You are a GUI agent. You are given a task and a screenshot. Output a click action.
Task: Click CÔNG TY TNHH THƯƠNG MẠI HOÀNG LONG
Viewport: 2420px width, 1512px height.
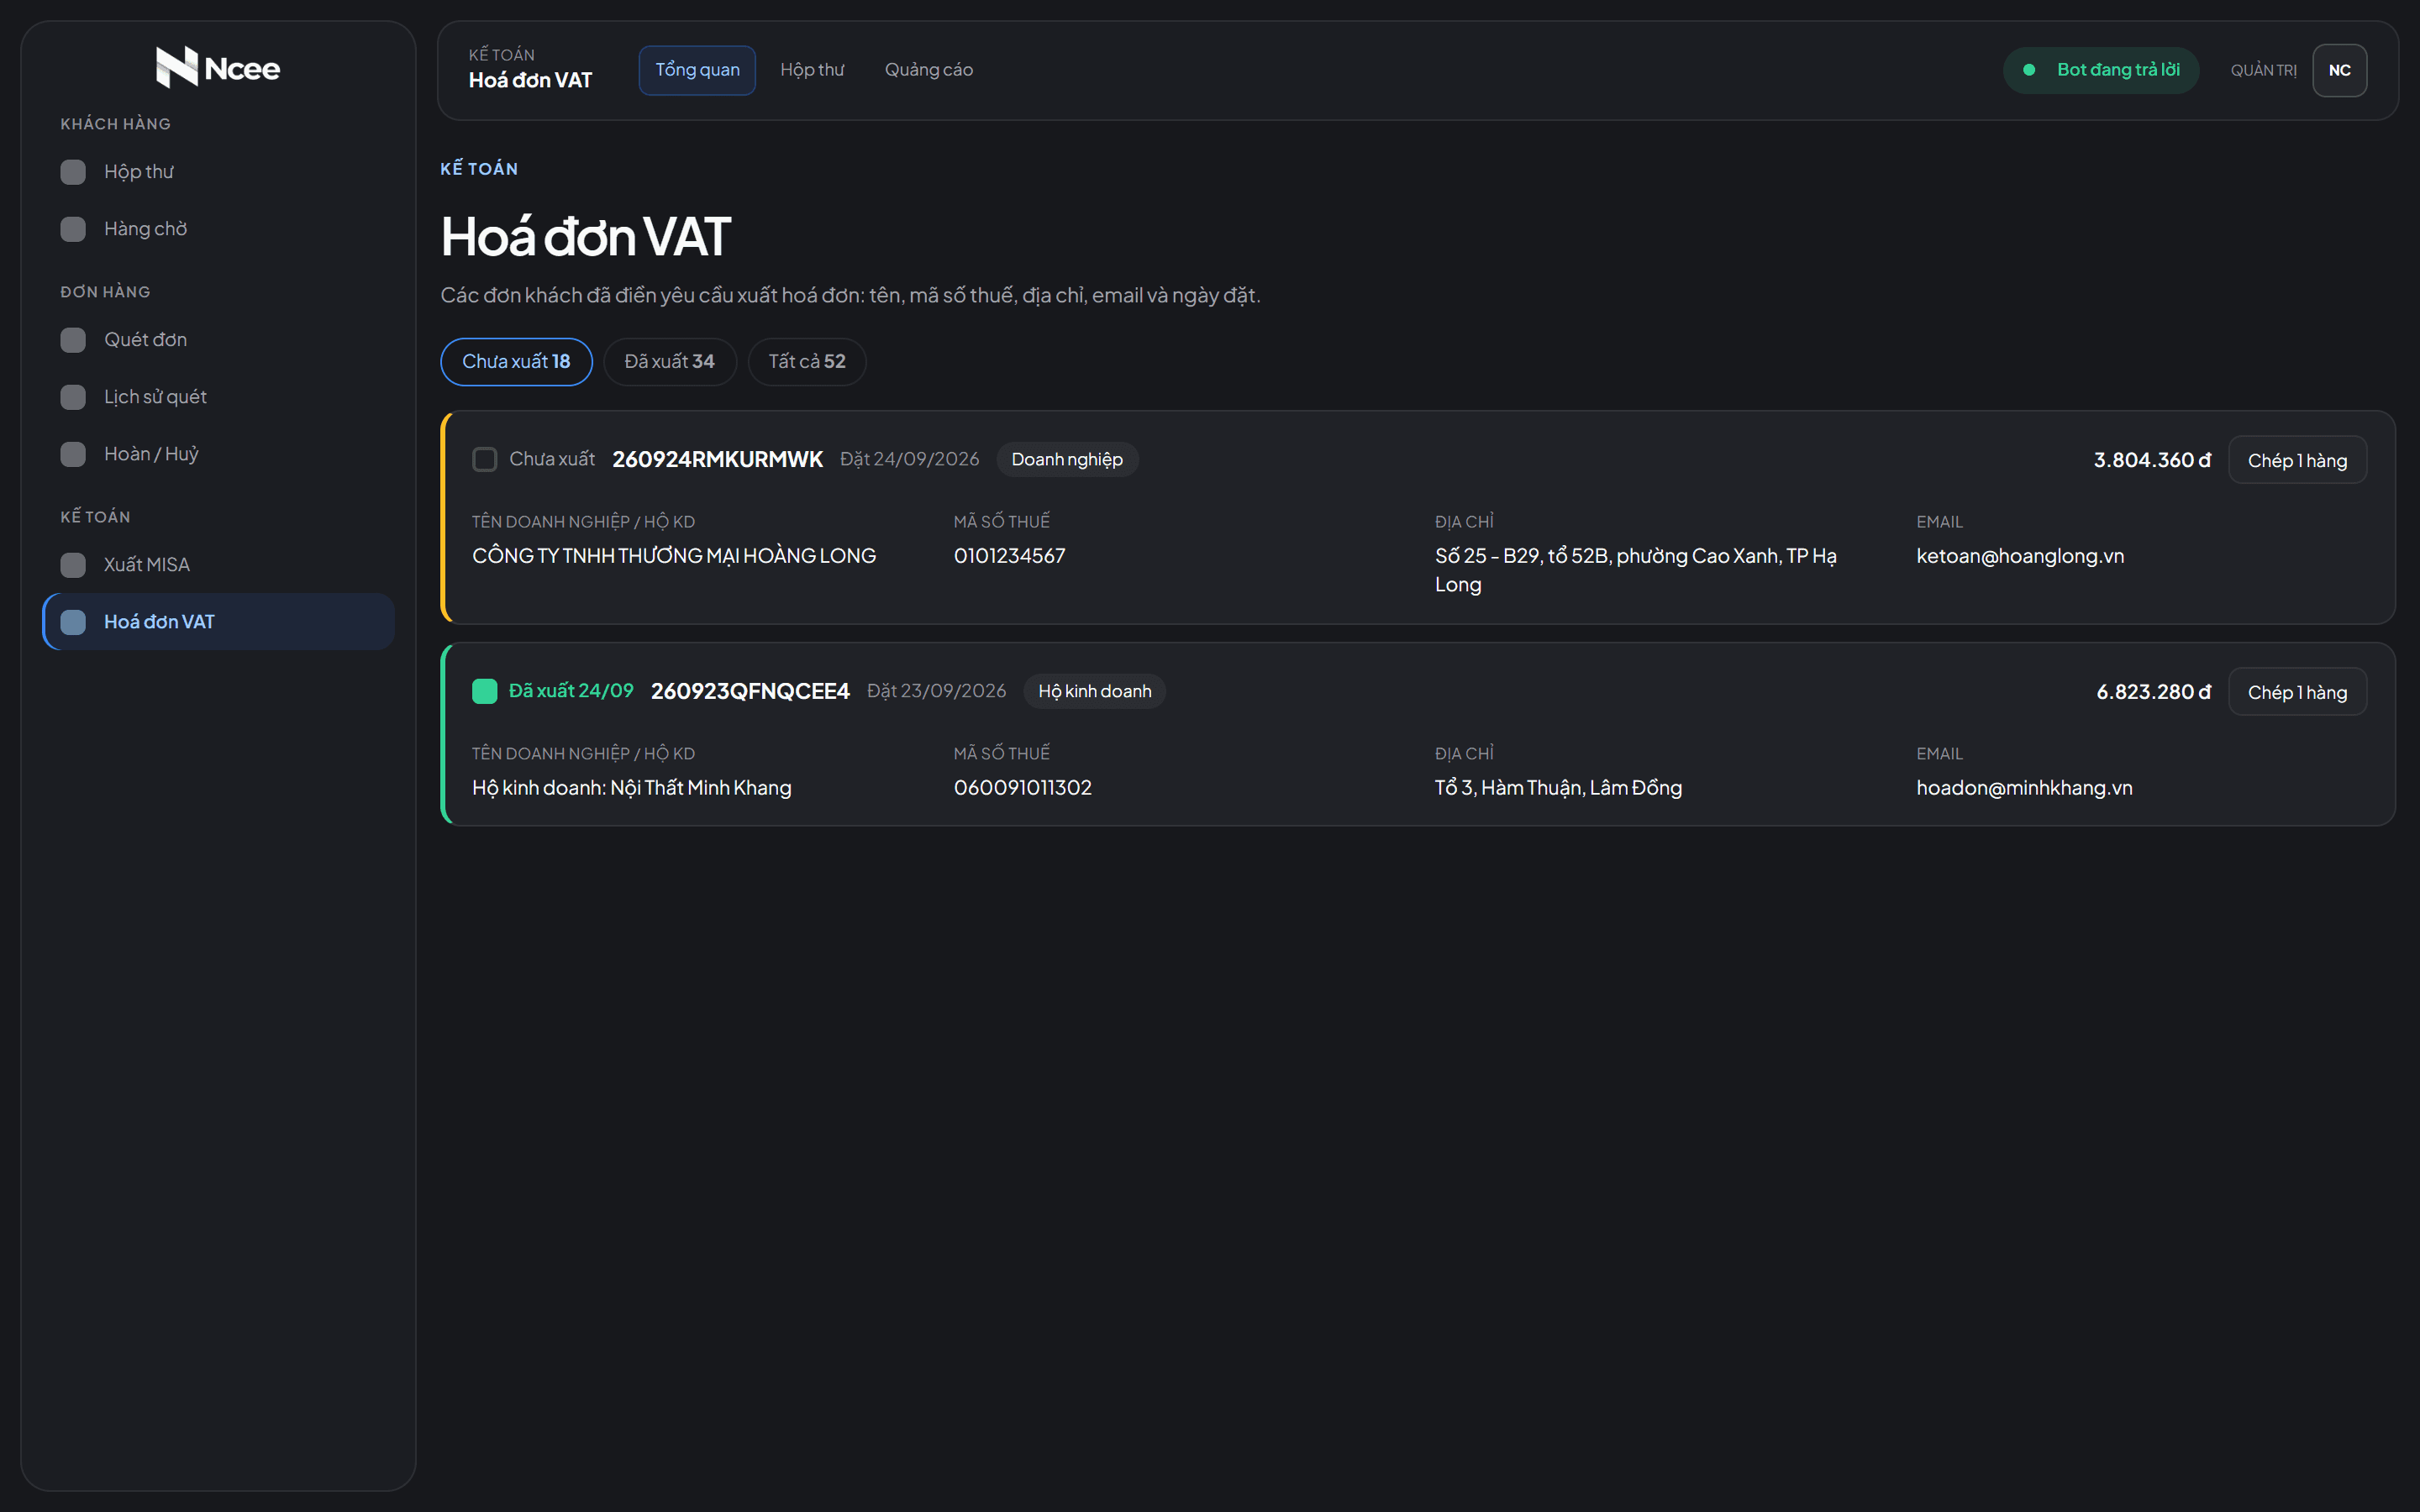[x=674, y=556]
